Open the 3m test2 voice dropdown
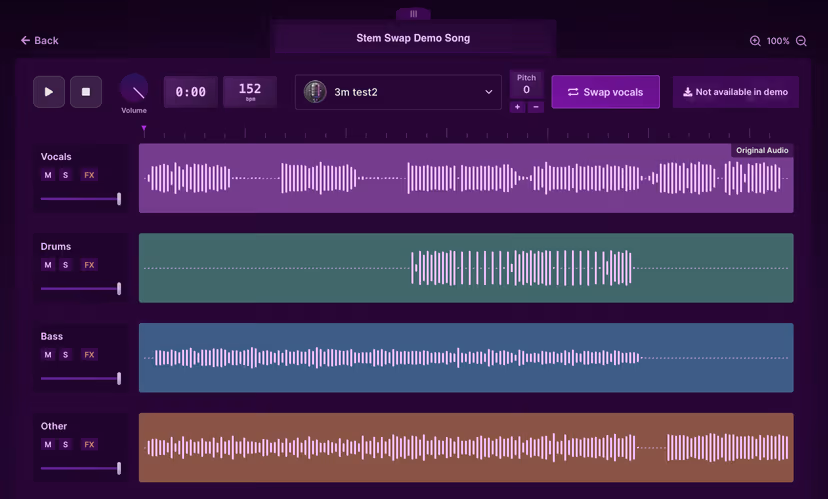Image resolution: width=828 pixels, height=499 pixels. click(x=398, y=92)
